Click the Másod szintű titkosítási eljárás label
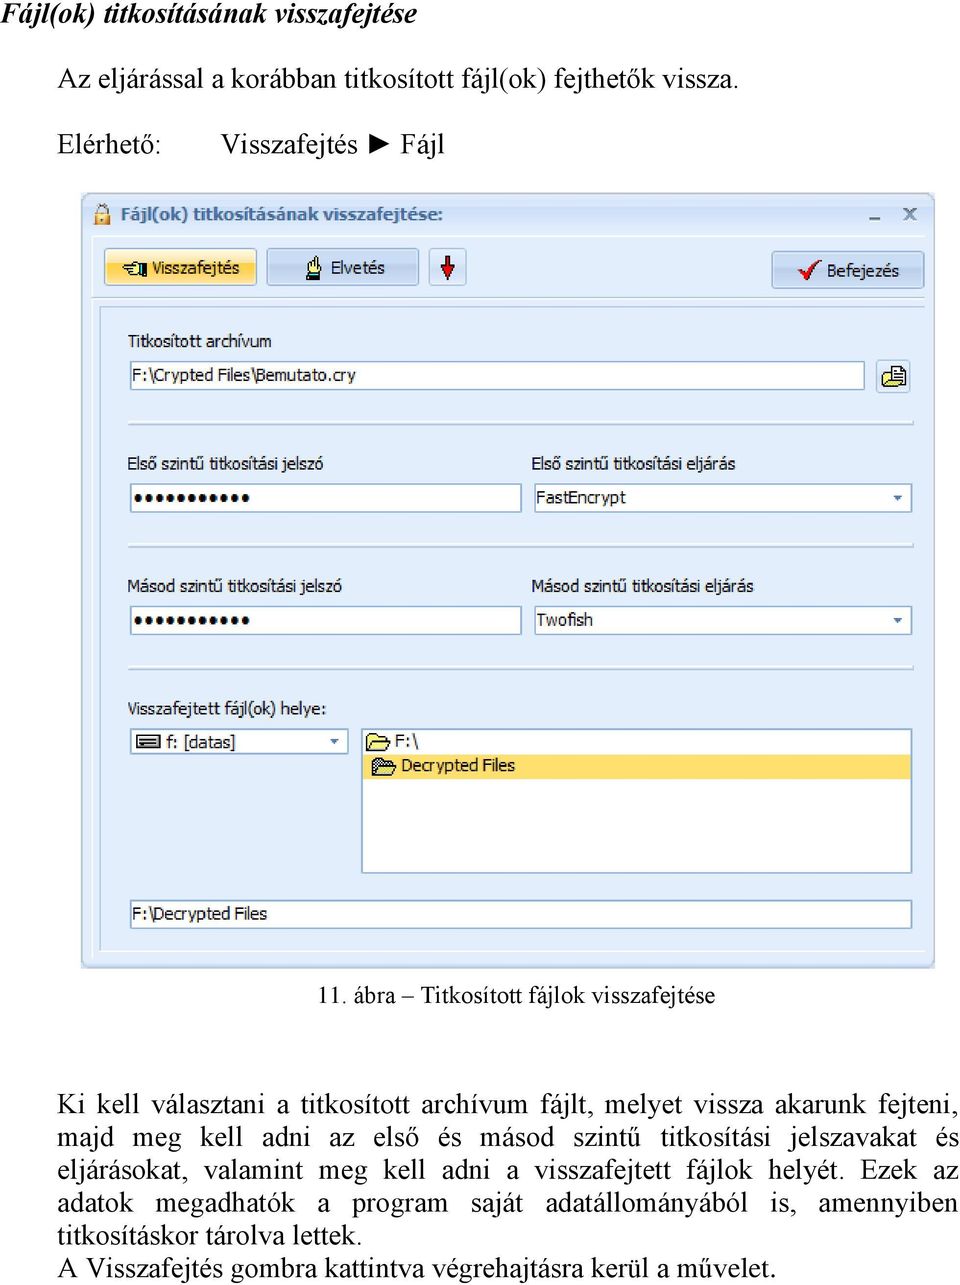Image resolution: width=960 pixels, height=1285 pixels. [642, 586]
